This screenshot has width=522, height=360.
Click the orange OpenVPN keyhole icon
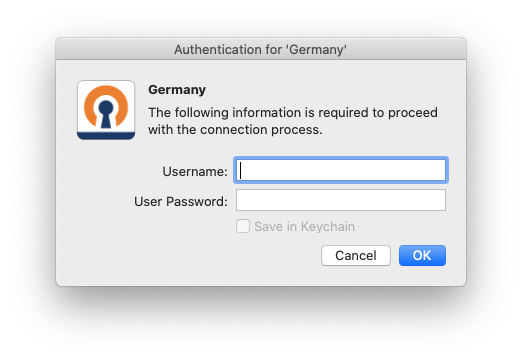pyautogui.click(x=106, y=110)
